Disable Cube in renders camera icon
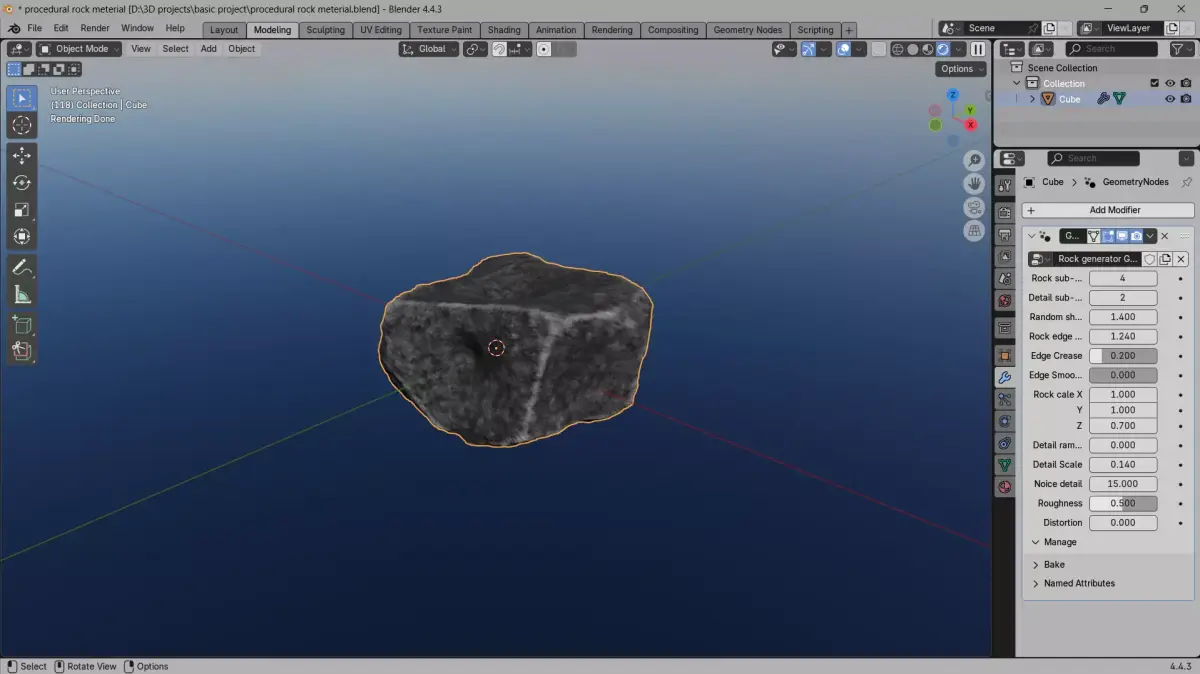 pos(1186,99)
